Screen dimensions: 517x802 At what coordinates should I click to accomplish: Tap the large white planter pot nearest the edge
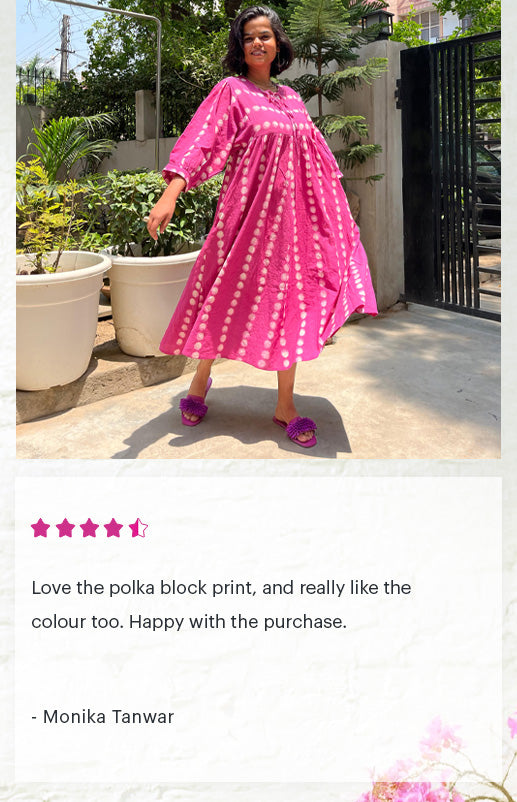pos(60,320)
